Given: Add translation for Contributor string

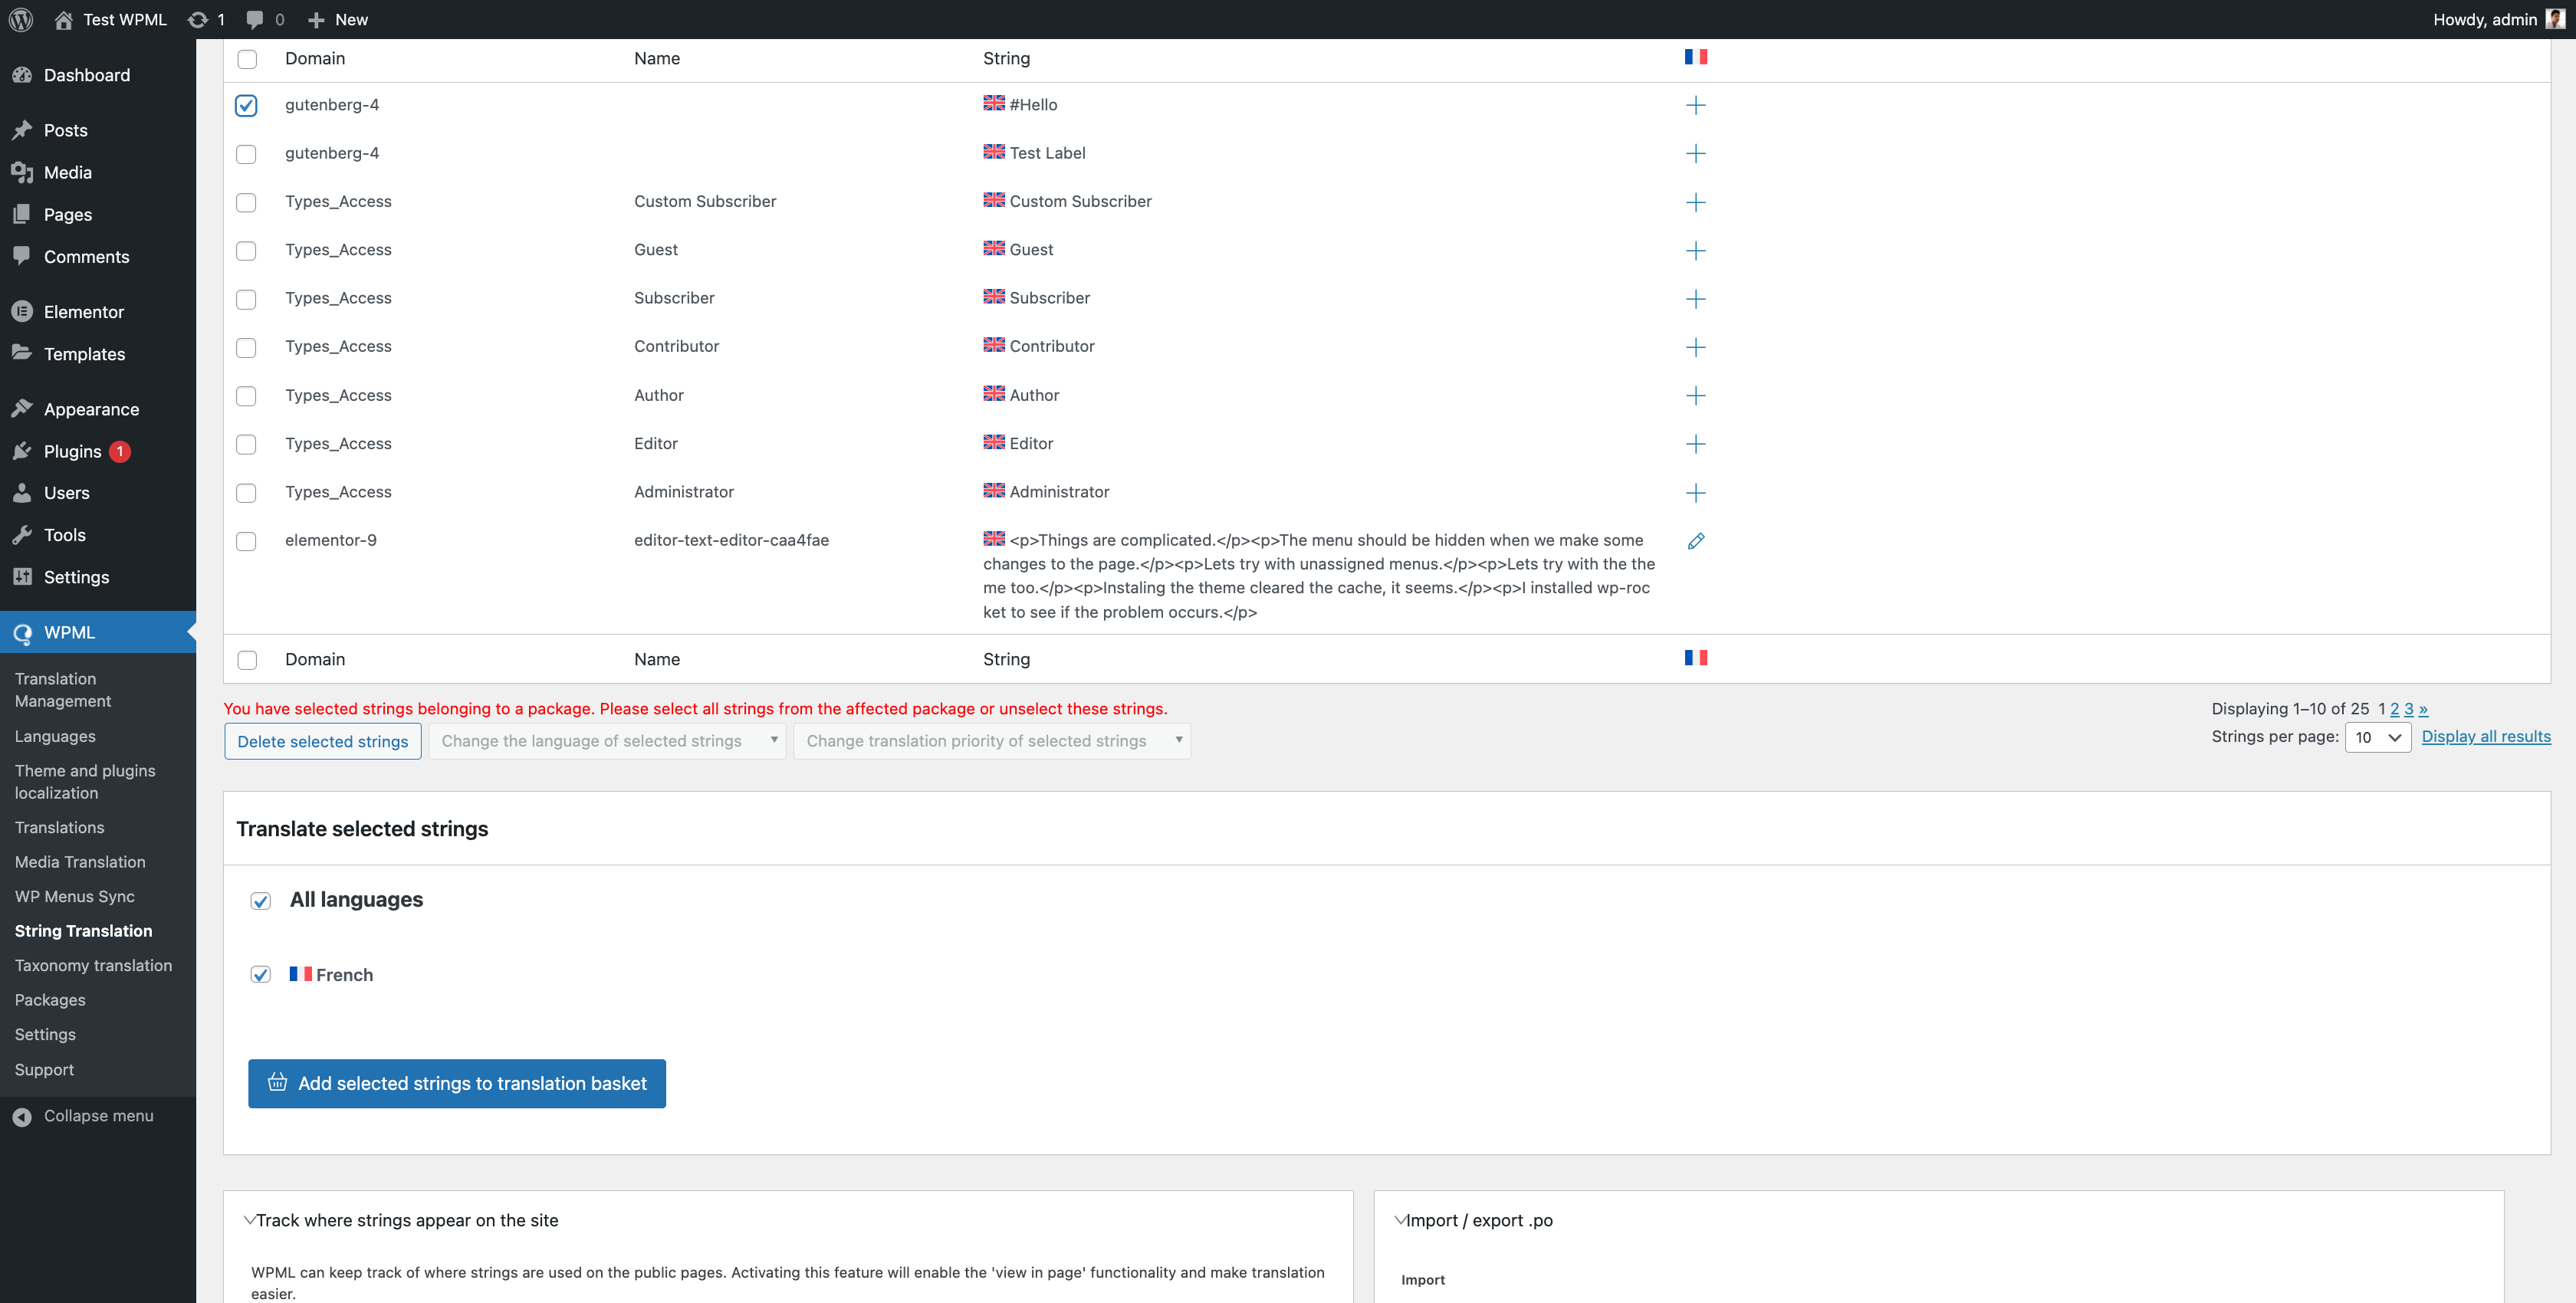Looking at the screenshot, I should click(1695, 347).
